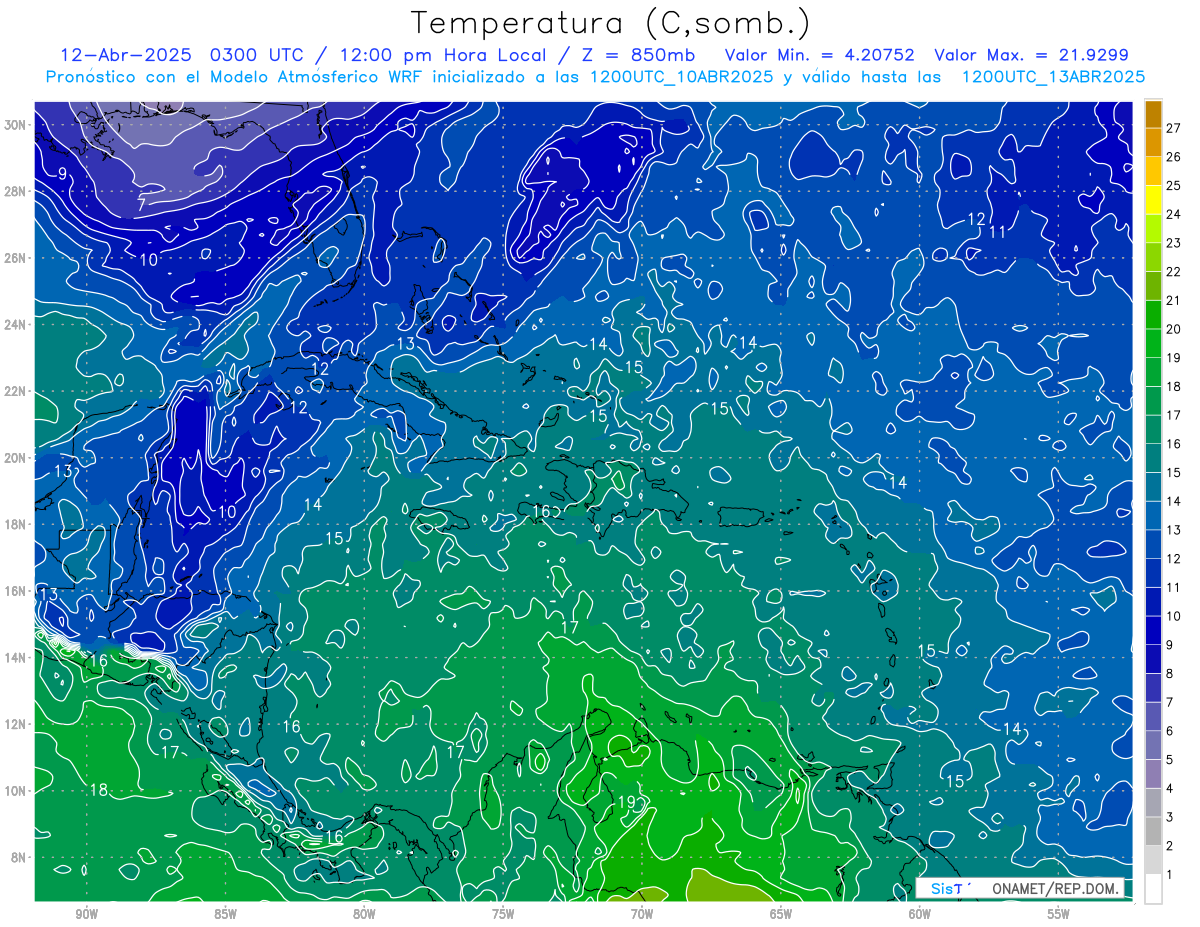Image resolution: width=1200 pixels, height=927 pixels.
Task: Click the "55W" longitude axis label
Action: point(1059,914)
